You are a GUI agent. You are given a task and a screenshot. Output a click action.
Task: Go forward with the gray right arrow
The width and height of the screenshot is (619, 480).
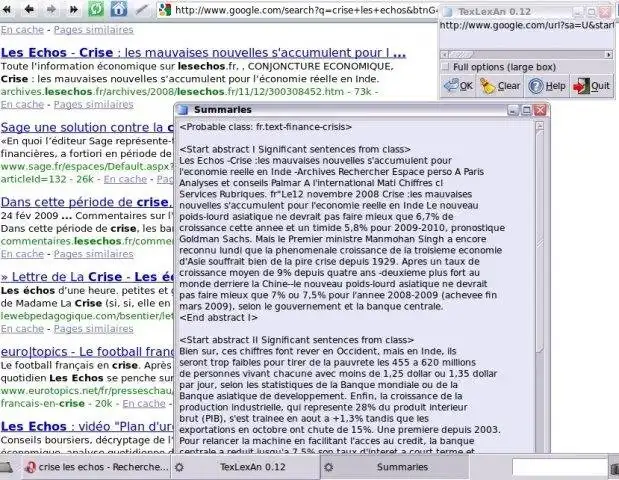[x=51, y=9]
